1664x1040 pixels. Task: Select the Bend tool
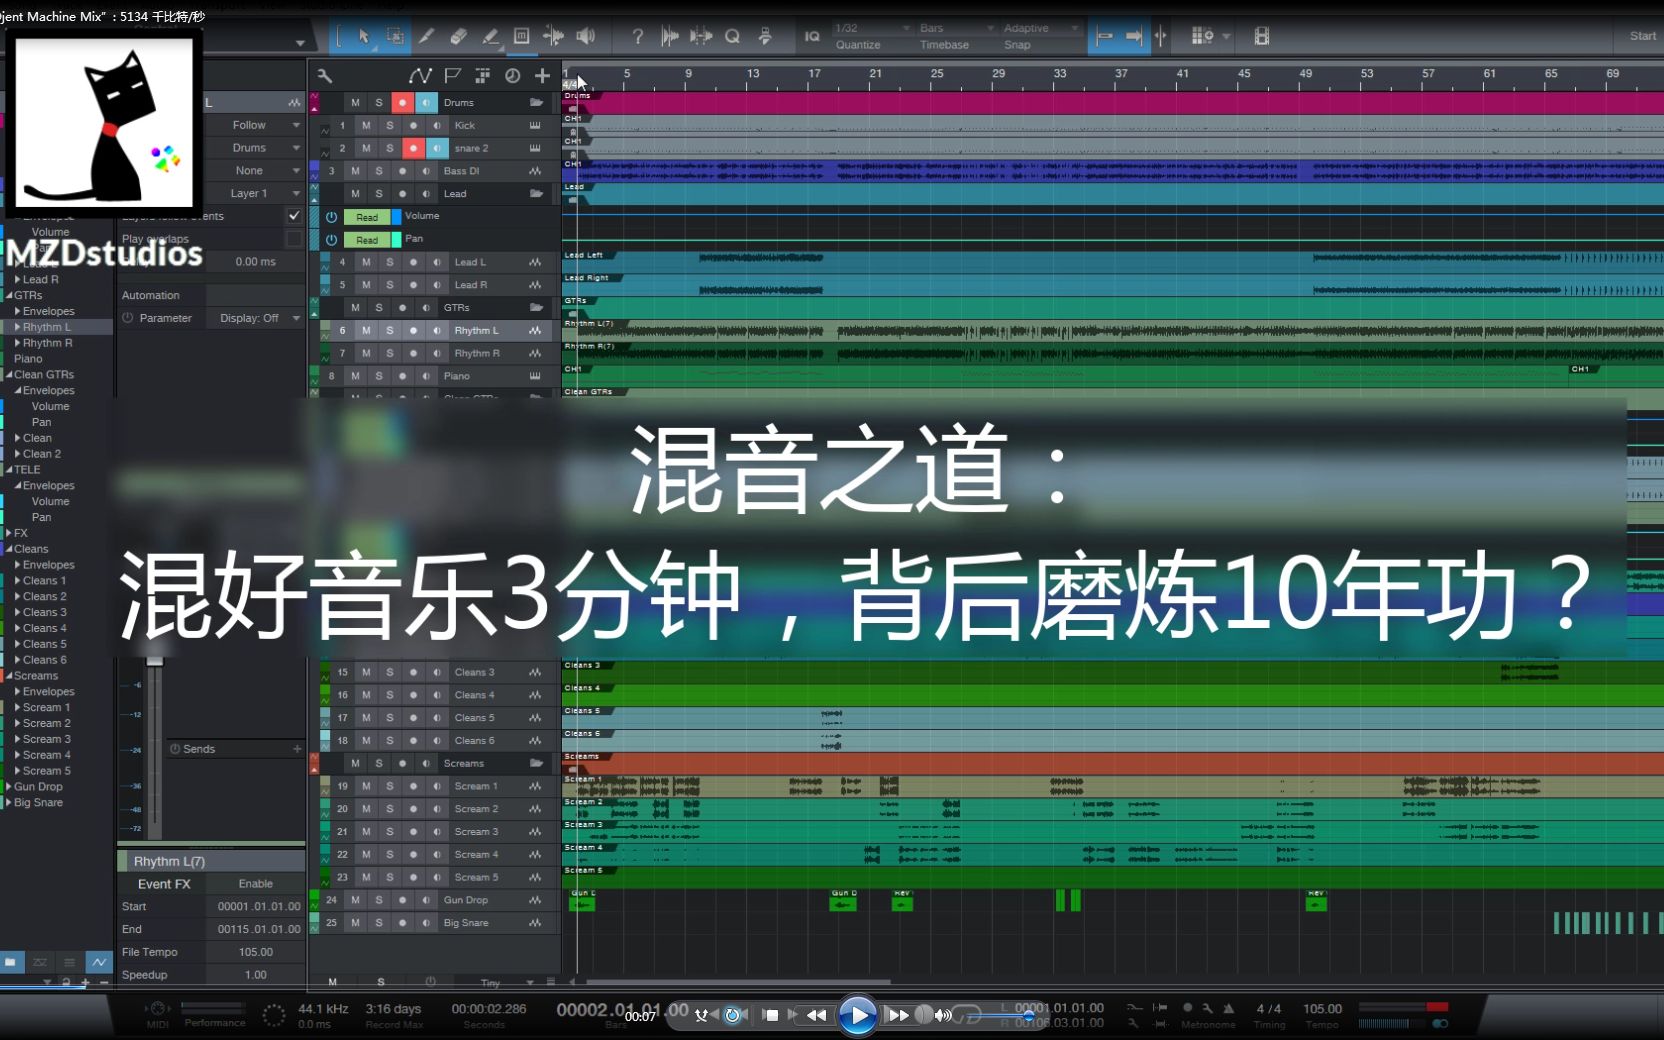(553, 36)
